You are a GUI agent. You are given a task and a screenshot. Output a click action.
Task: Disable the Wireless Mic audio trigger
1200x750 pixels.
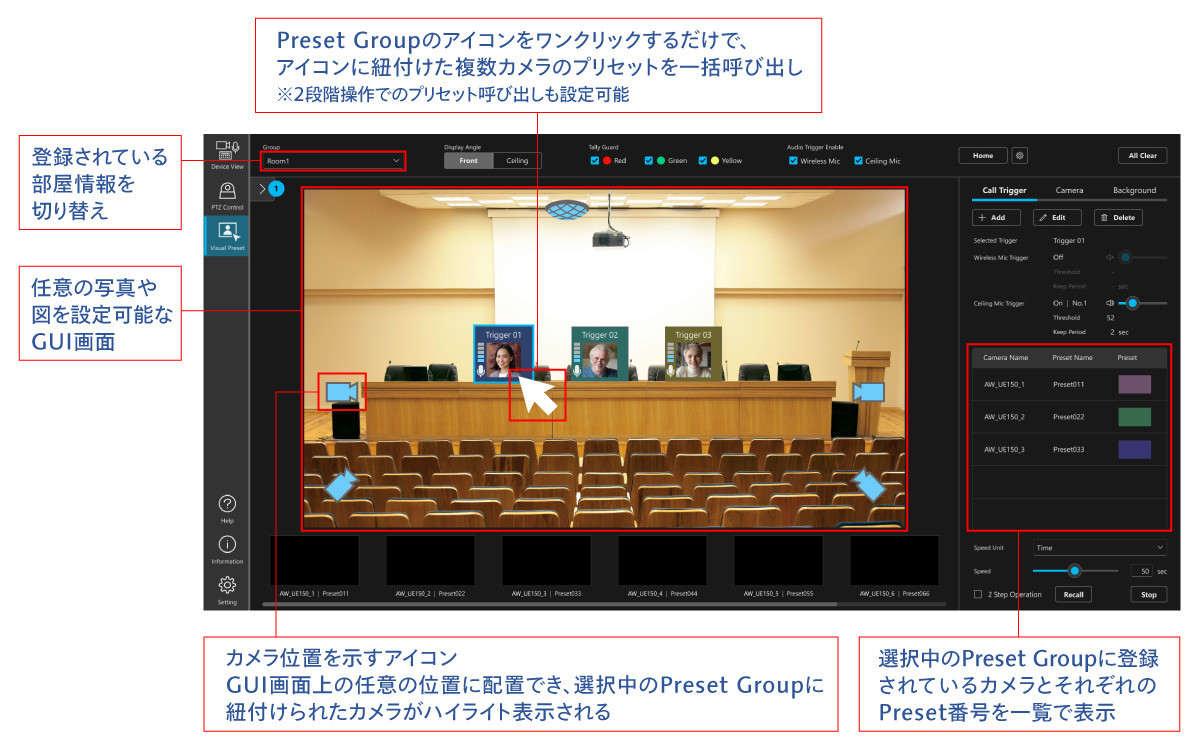coord(793,161)
